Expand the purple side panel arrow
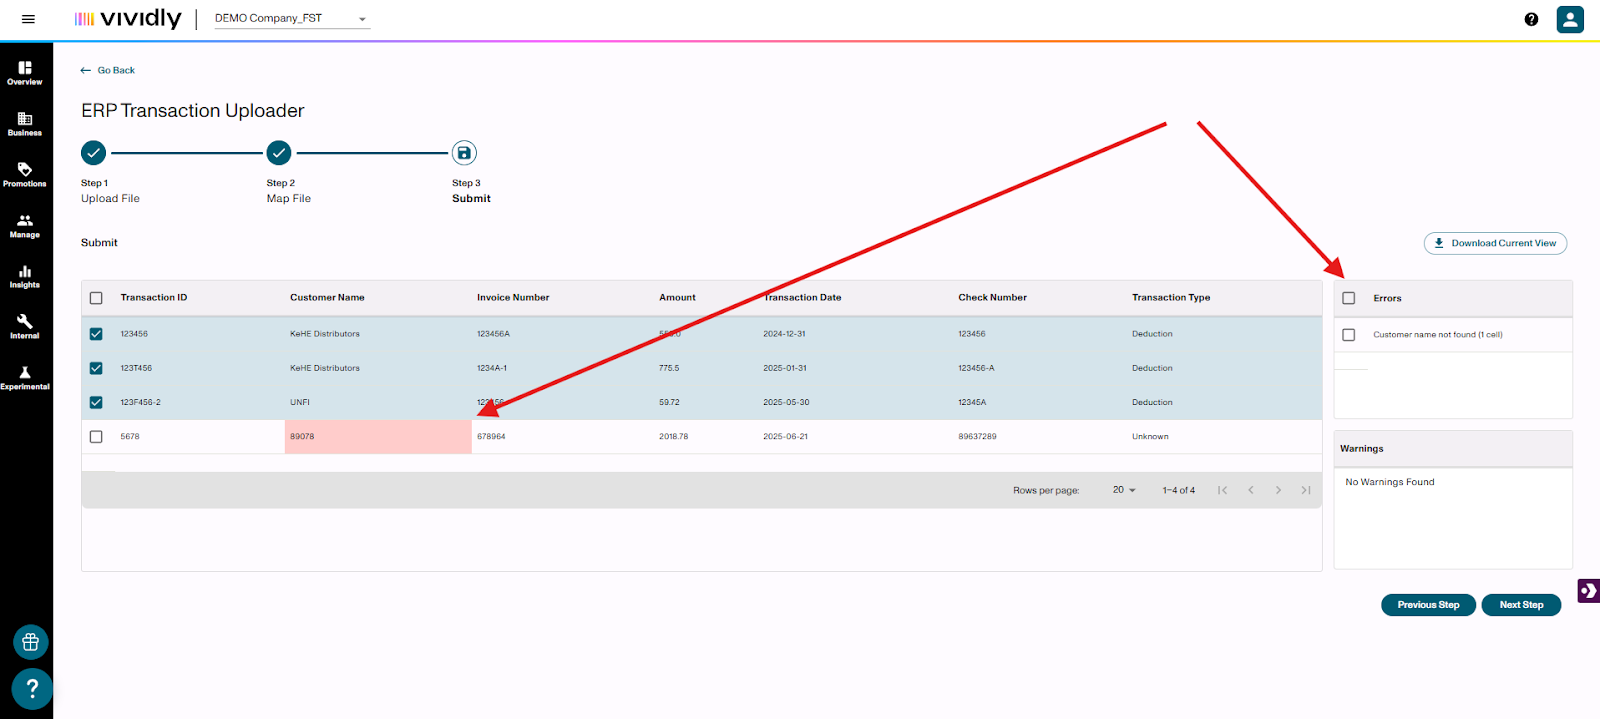1600x719 pixels. coord(1588,590)
